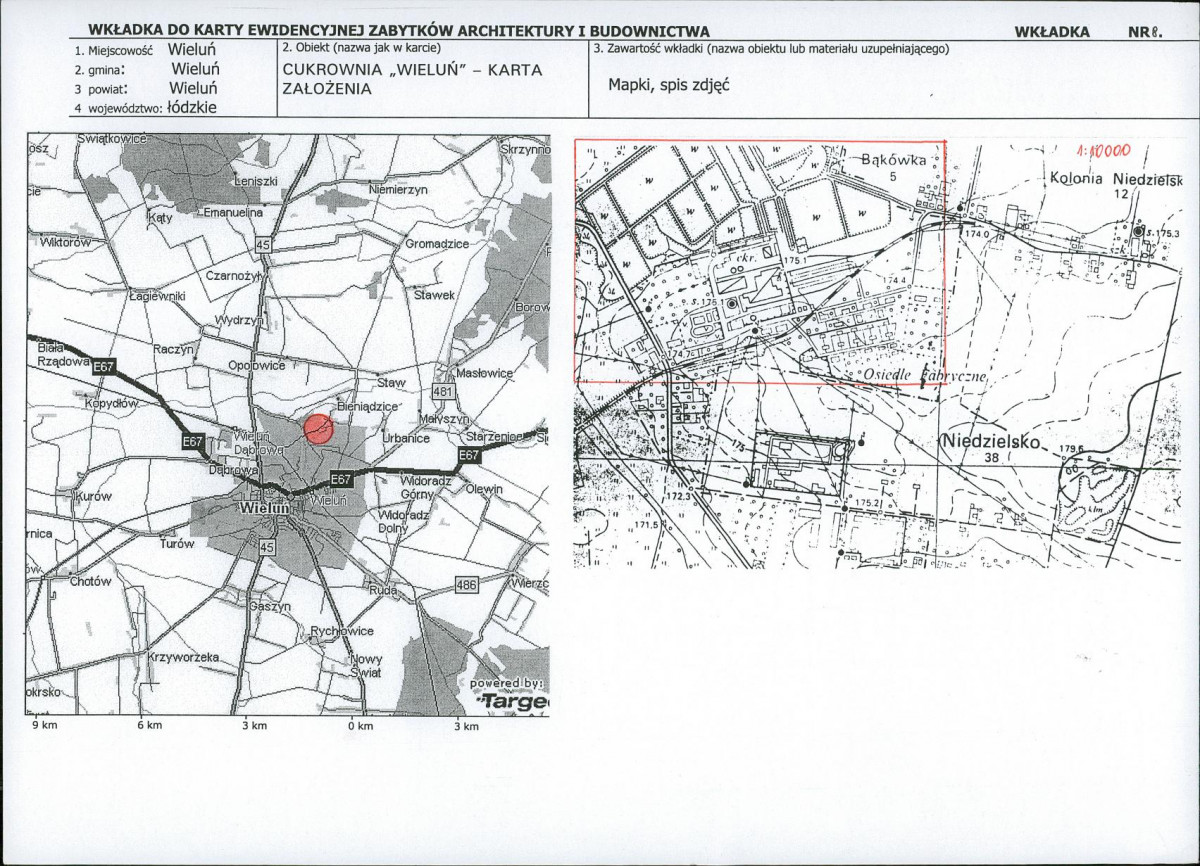Click the 'Leniszki' village label
This screenshot has width=1200, height=866.
pyautogui.click(x=256, y=182)
